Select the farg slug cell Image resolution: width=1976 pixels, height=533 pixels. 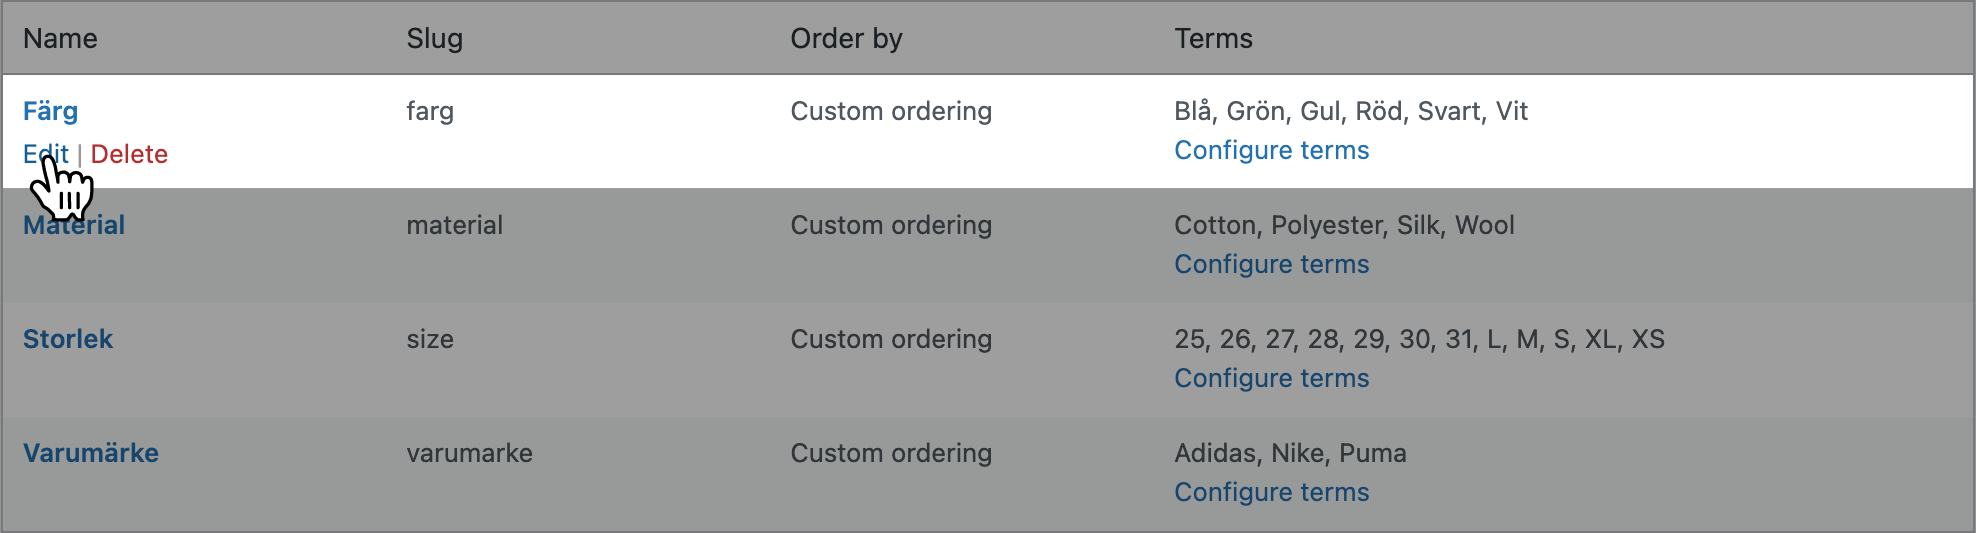click(430, 111)
